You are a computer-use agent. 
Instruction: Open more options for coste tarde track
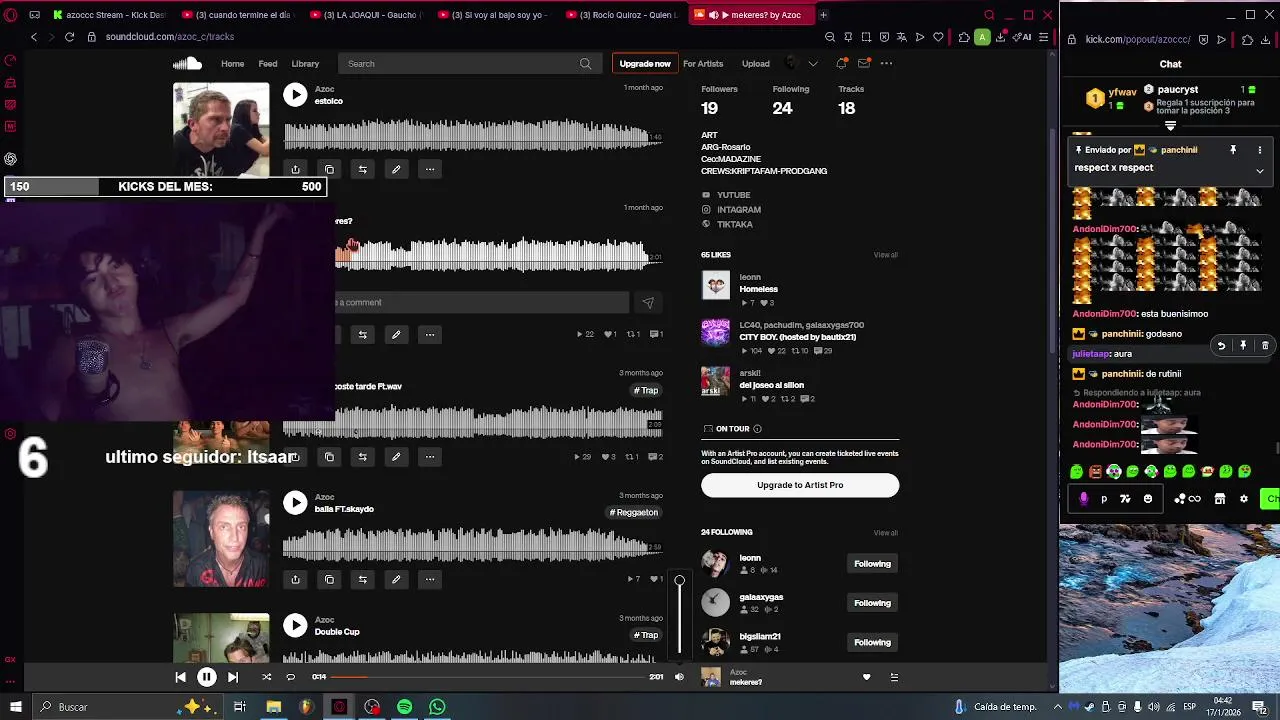point(430,457)
